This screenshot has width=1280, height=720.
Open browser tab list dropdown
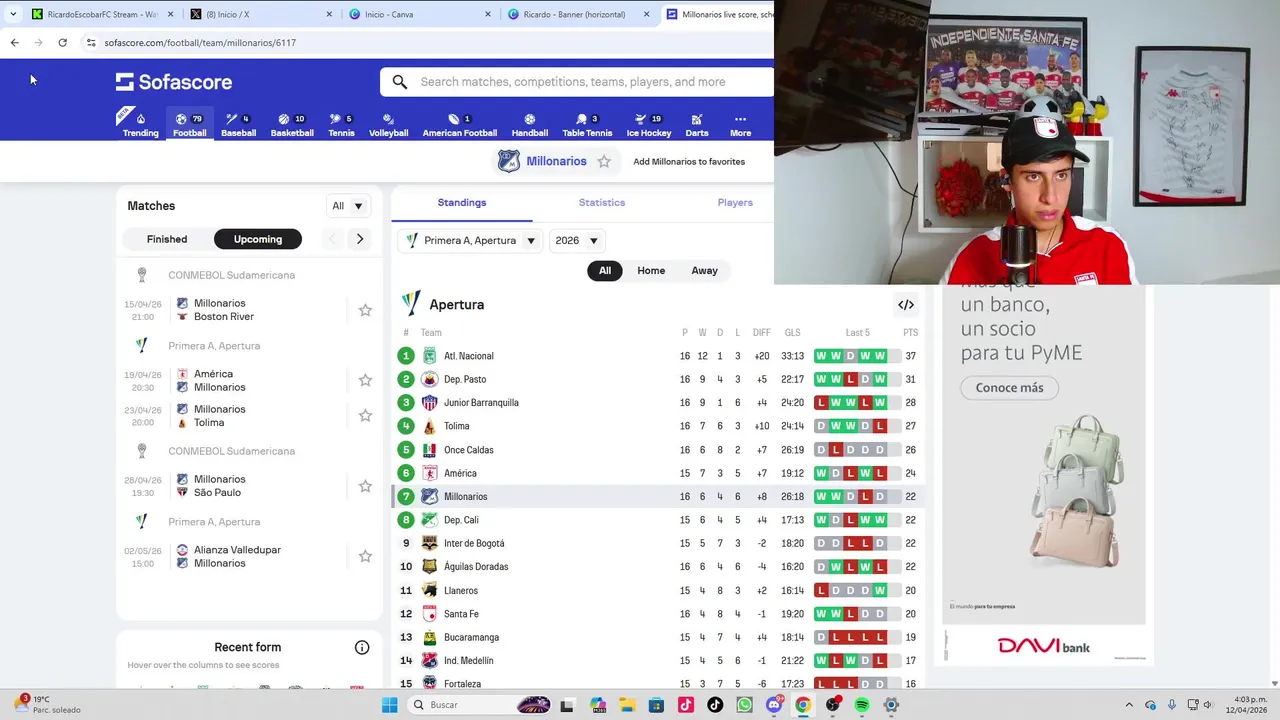coord(12,14)
